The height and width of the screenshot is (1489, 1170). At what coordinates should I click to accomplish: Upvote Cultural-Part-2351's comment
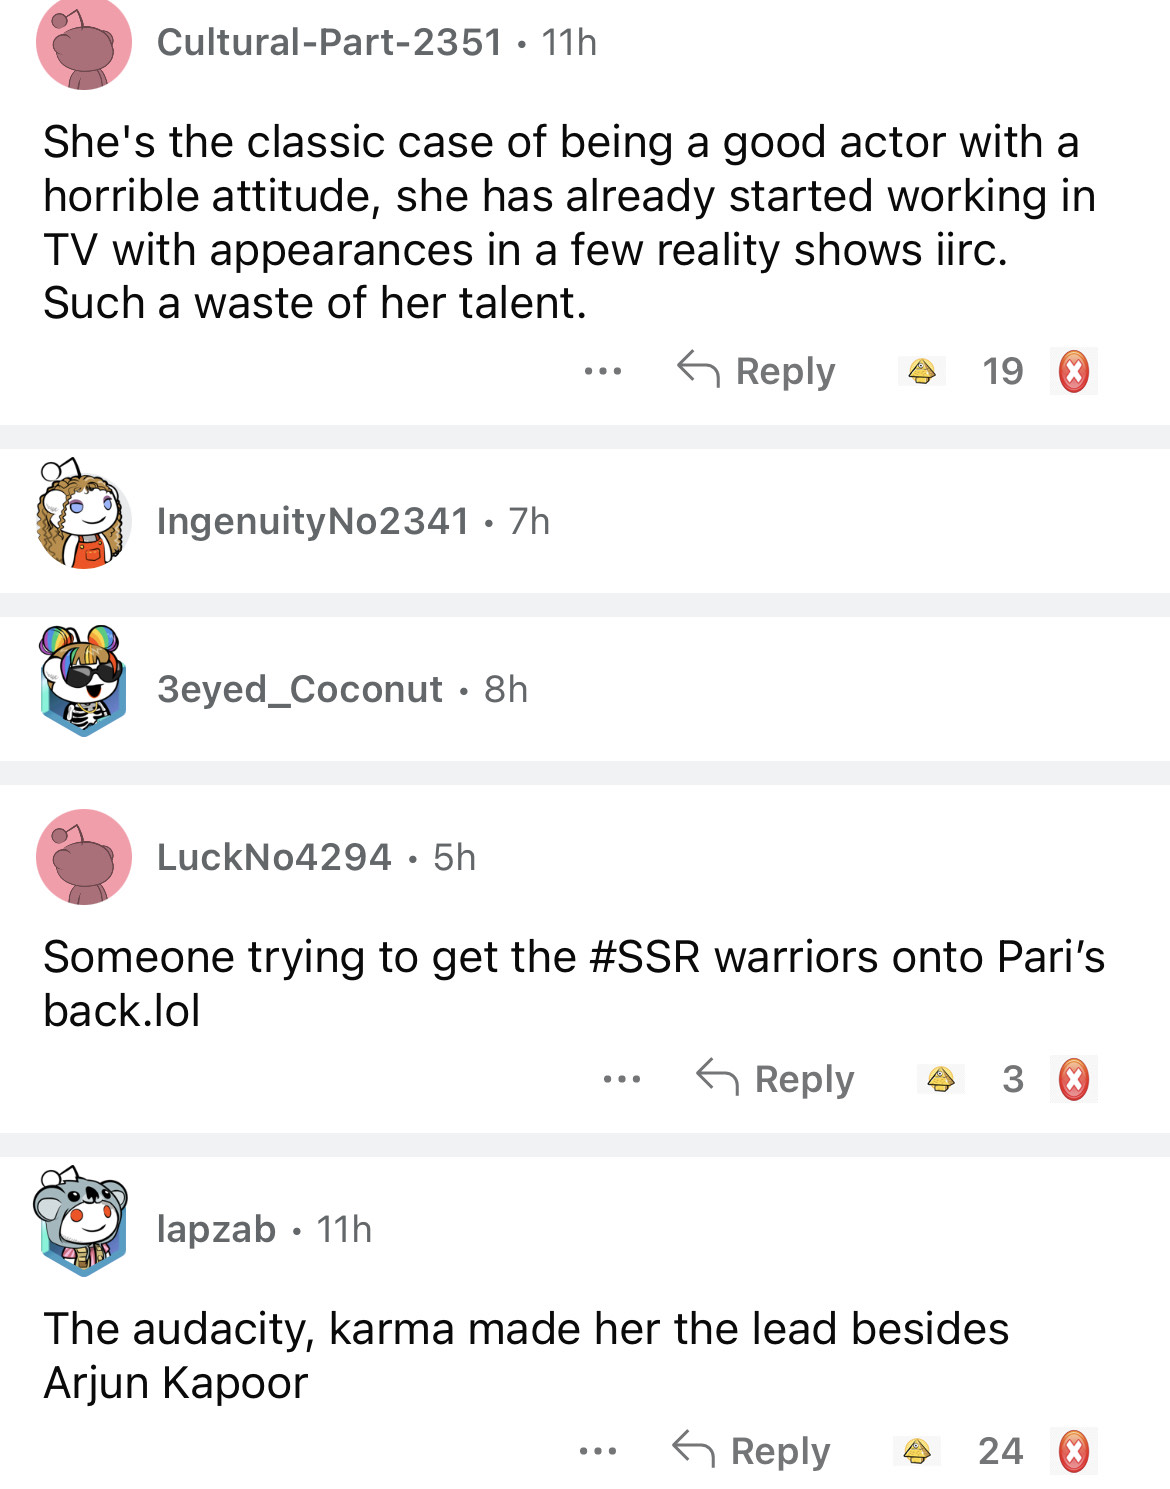coord(921,372)
